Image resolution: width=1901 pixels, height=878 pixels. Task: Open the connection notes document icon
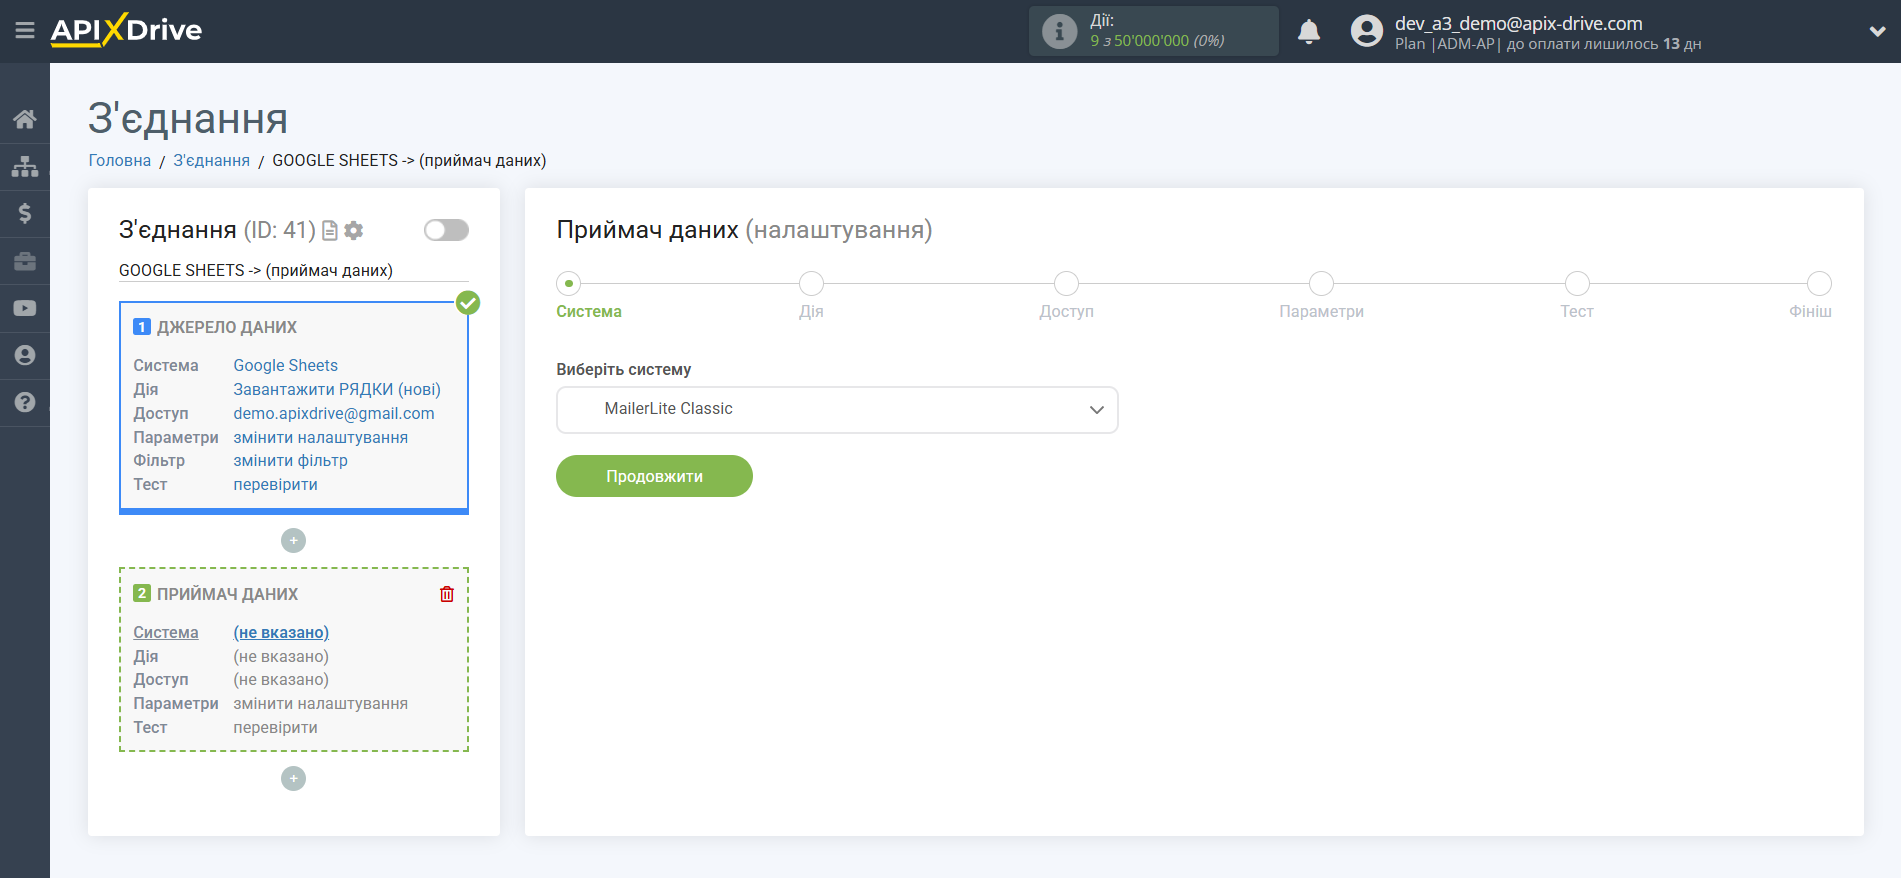click(329, 231)
